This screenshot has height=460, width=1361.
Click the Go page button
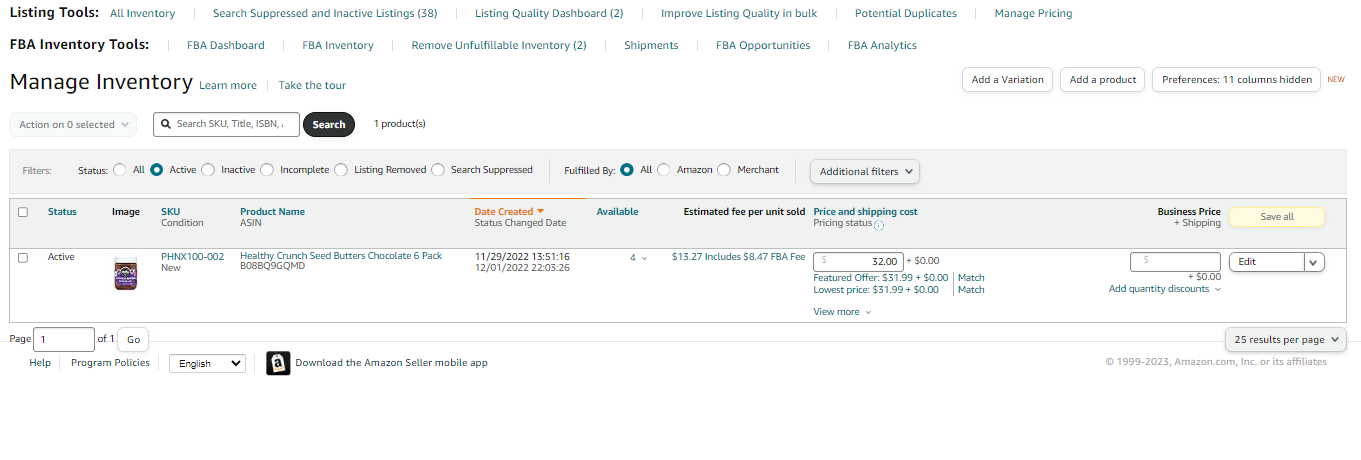133,340
